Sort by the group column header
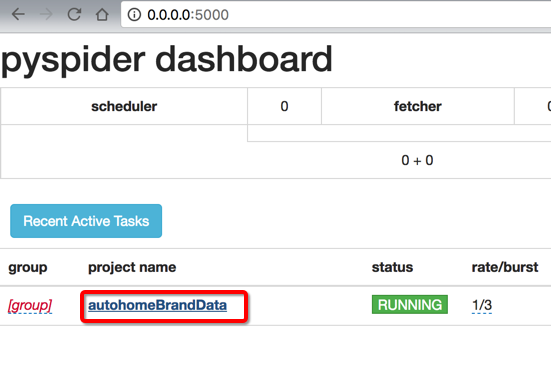The height and width of the screenshot is (377, 551). pyautogui.click(x=28, y=267)
